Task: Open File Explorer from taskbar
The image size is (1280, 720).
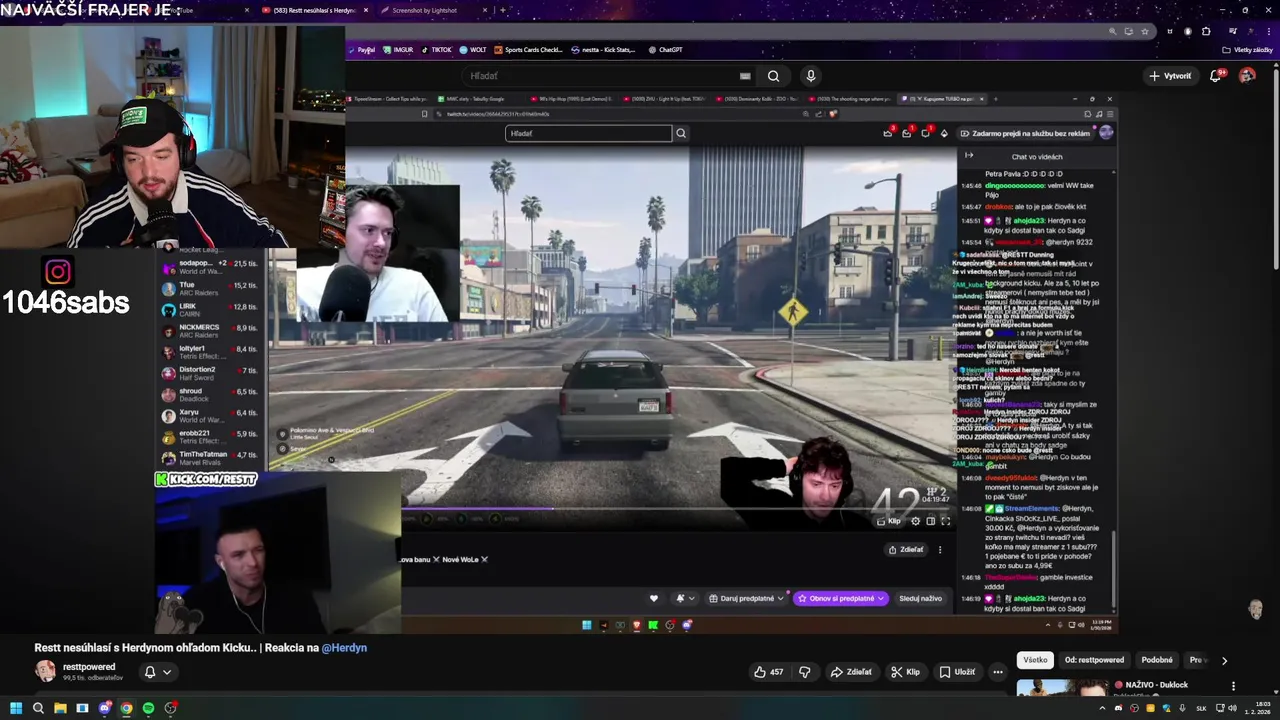Action: click(x=60, y=708)
